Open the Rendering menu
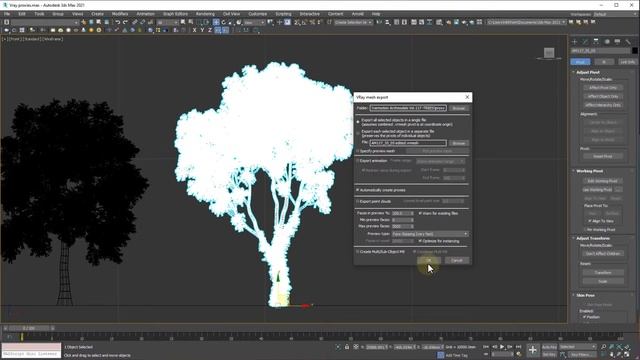Image resolution: width=640 pixels, height=360 pixels. (x=205, y=14)
